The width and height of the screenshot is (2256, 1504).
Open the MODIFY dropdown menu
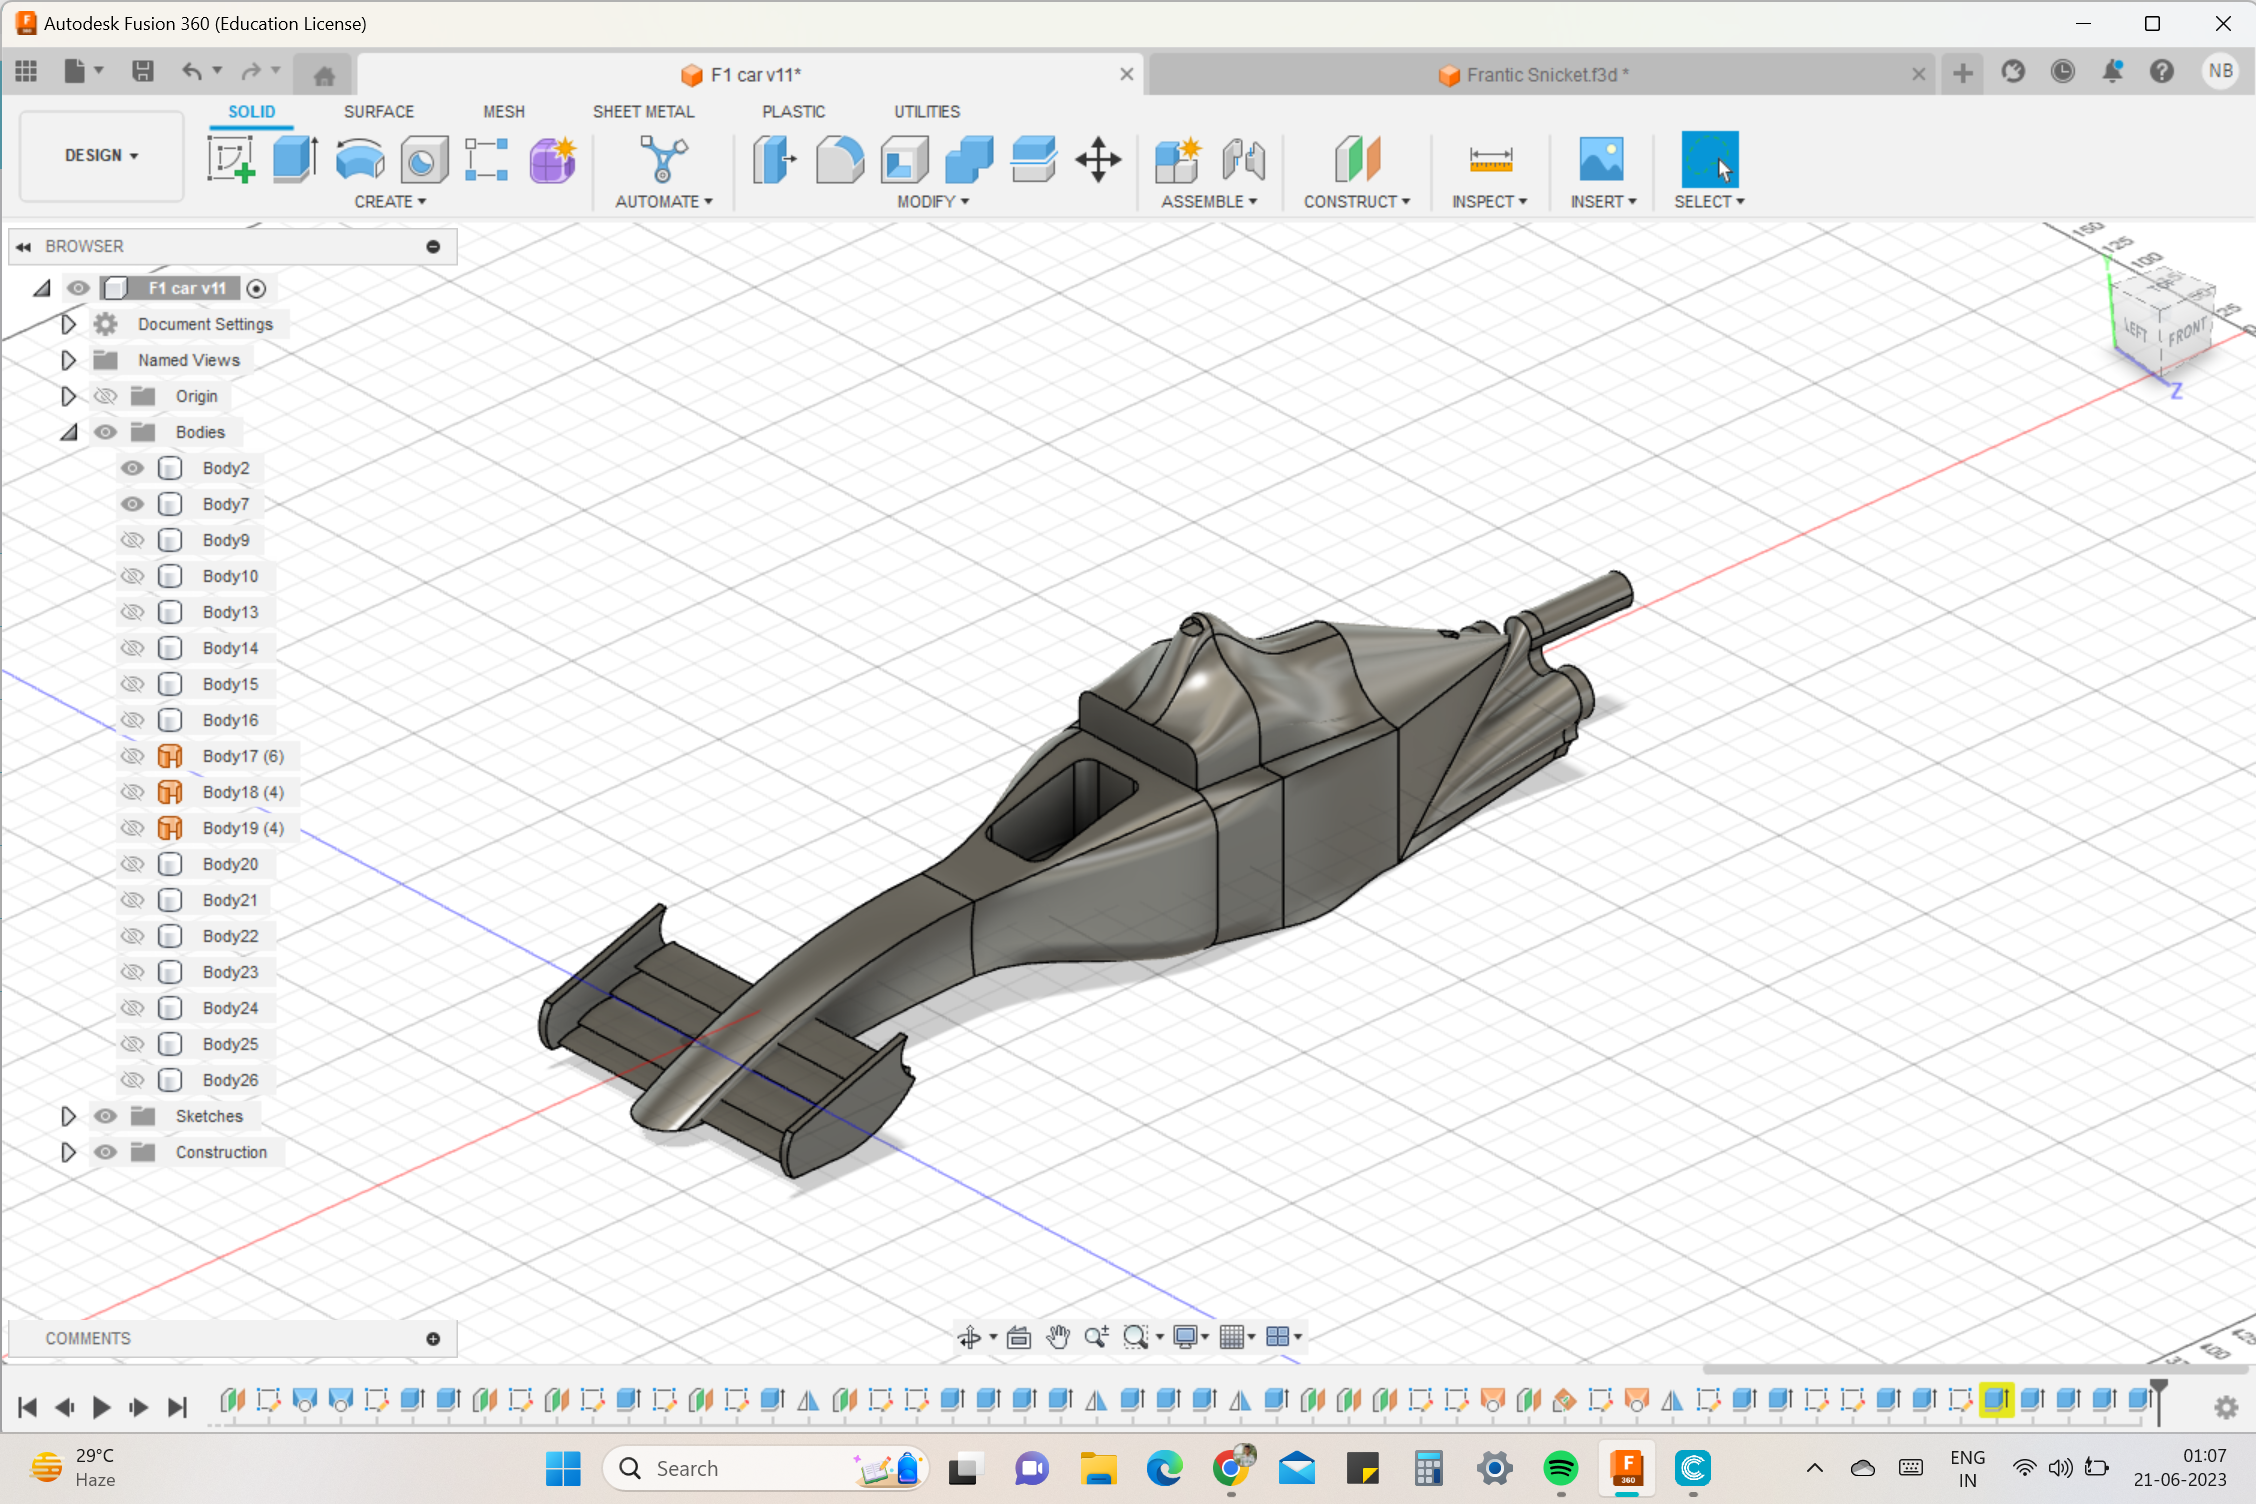[x=931, y=201]
